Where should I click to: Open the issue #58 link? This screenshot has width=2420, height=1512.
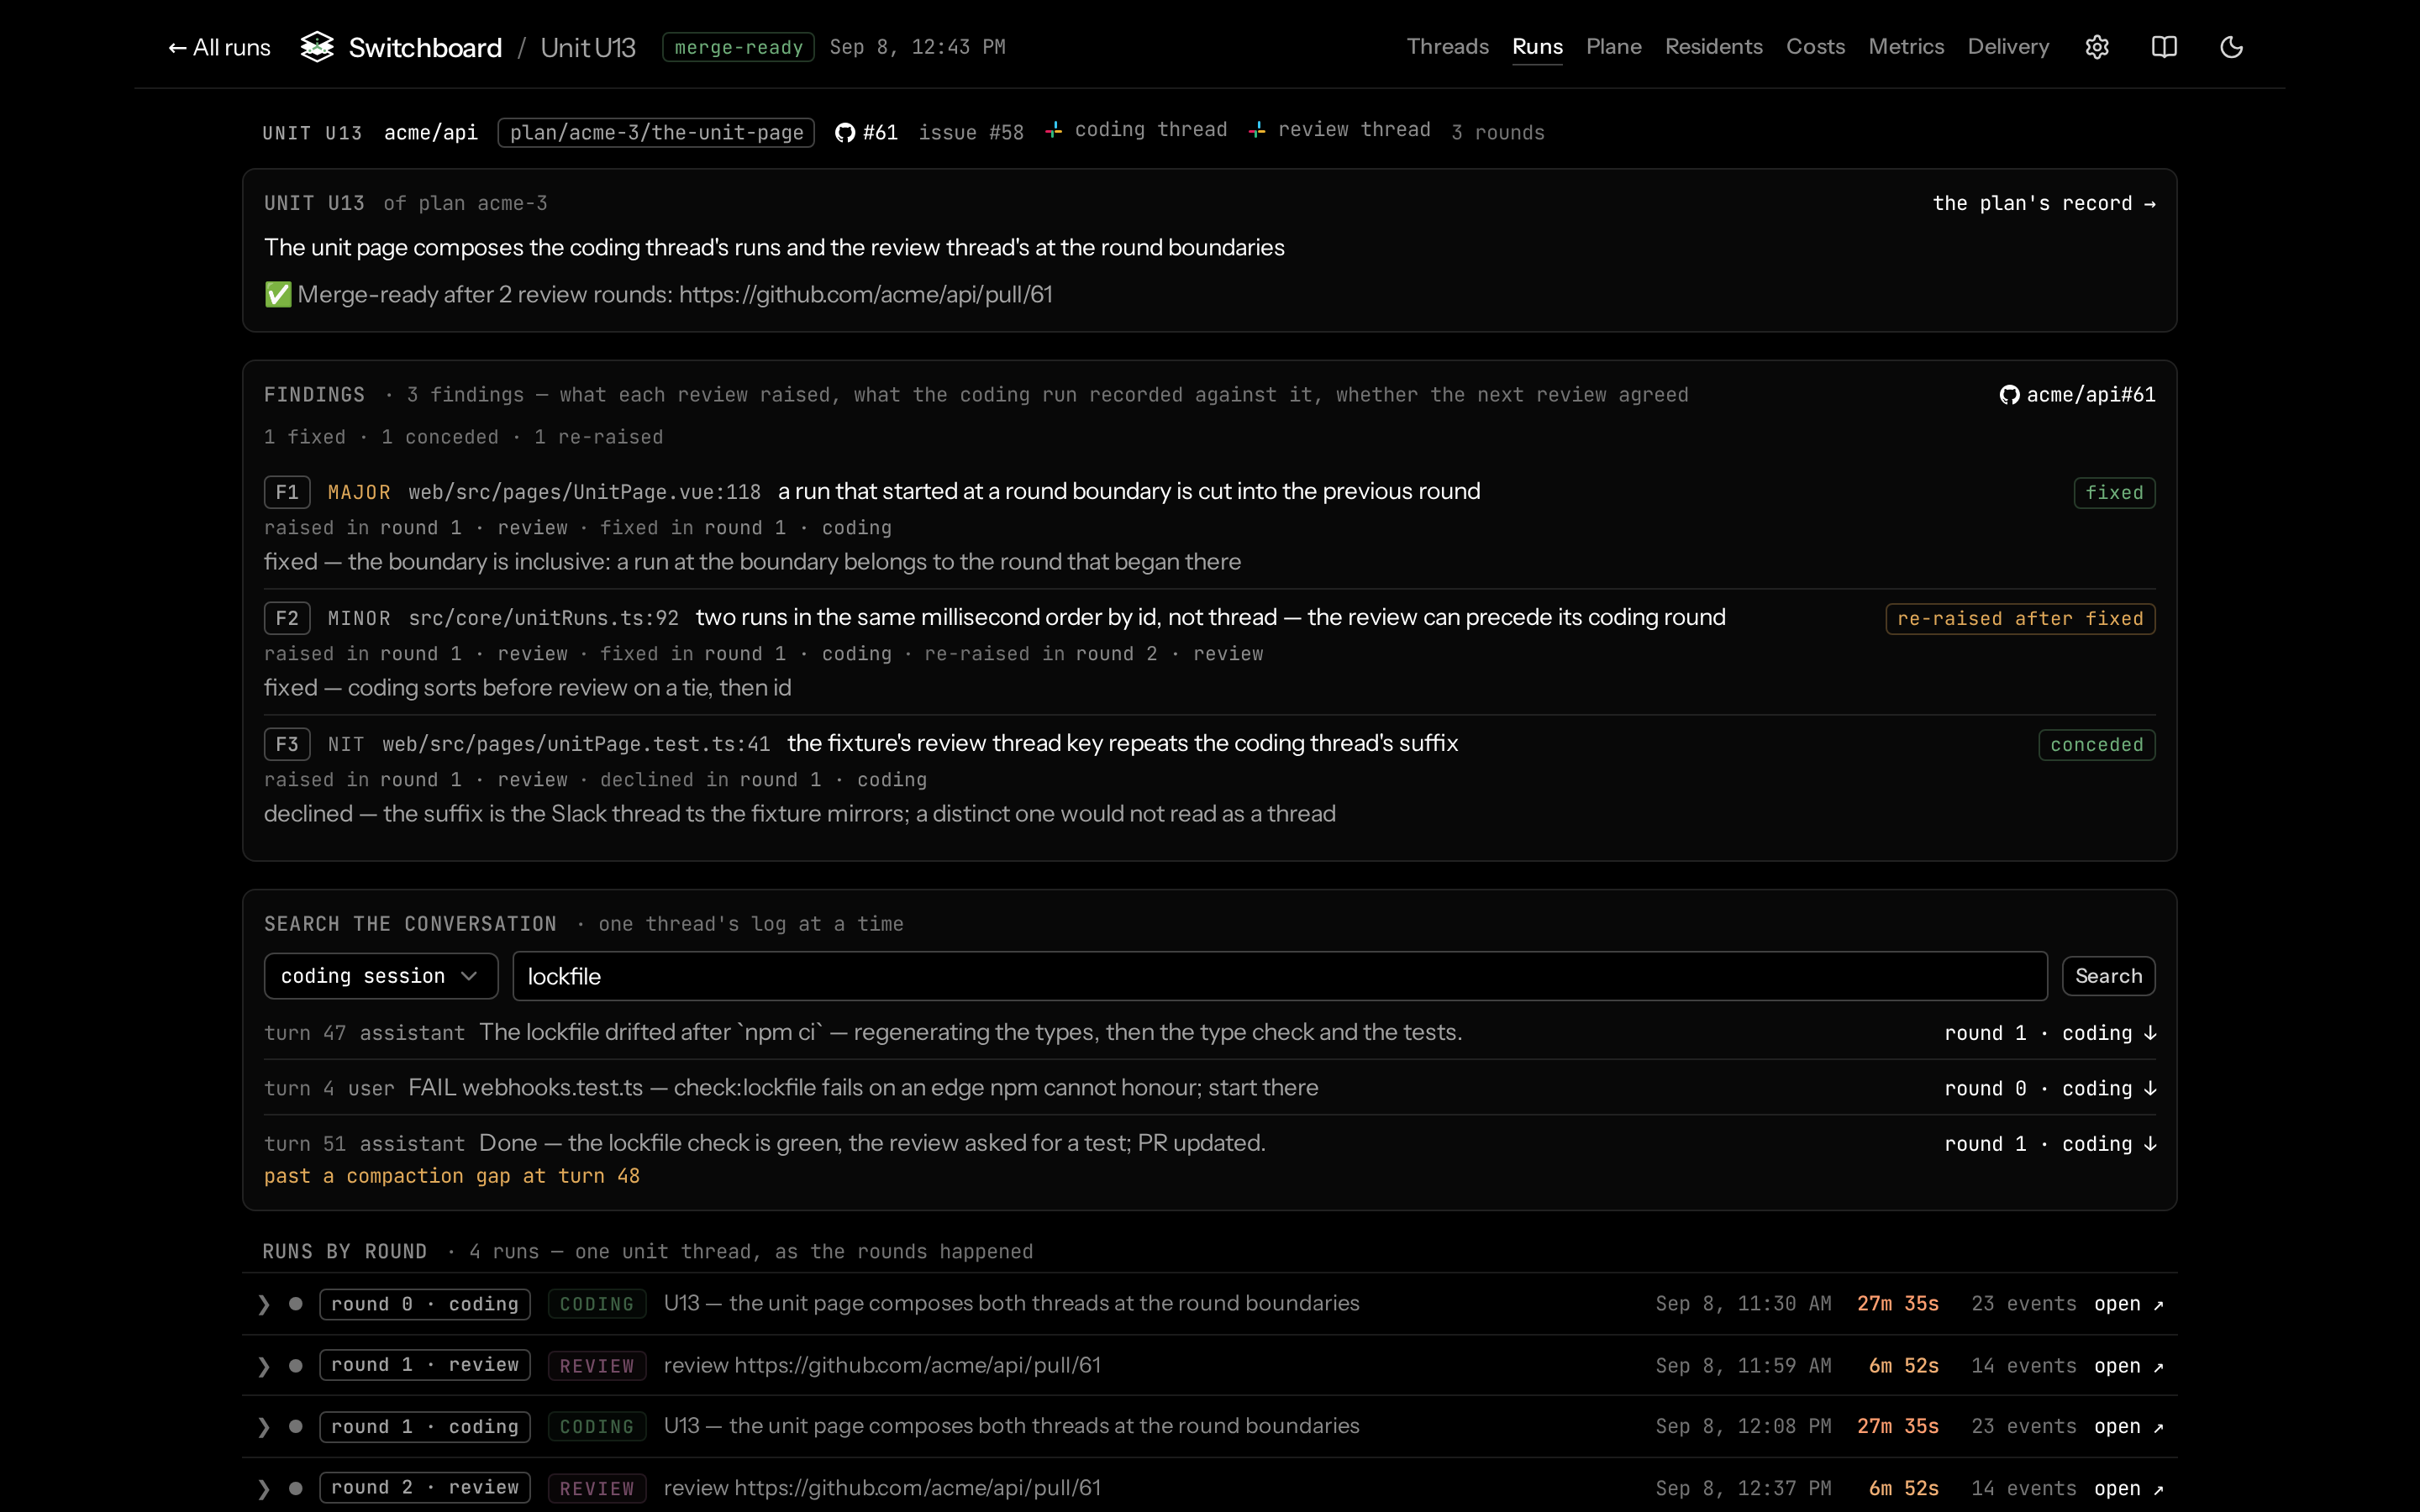click(x=971, y=133)
